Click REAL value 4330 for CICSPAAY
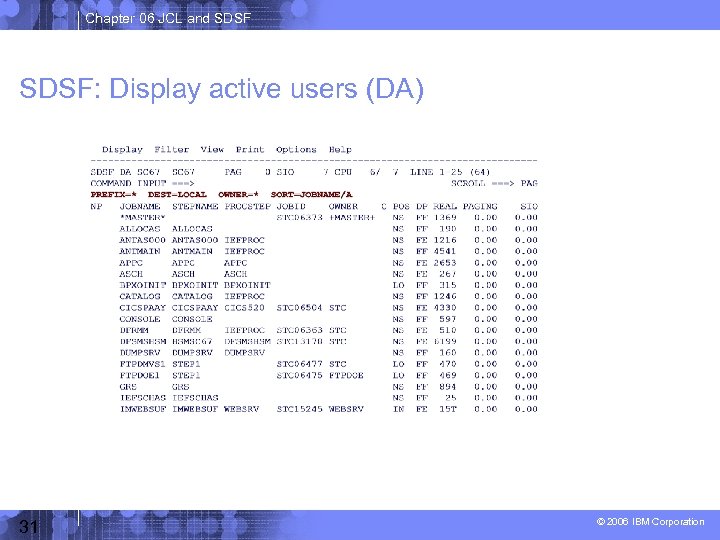This screenshot has width=720, height=540. [445, 308]
